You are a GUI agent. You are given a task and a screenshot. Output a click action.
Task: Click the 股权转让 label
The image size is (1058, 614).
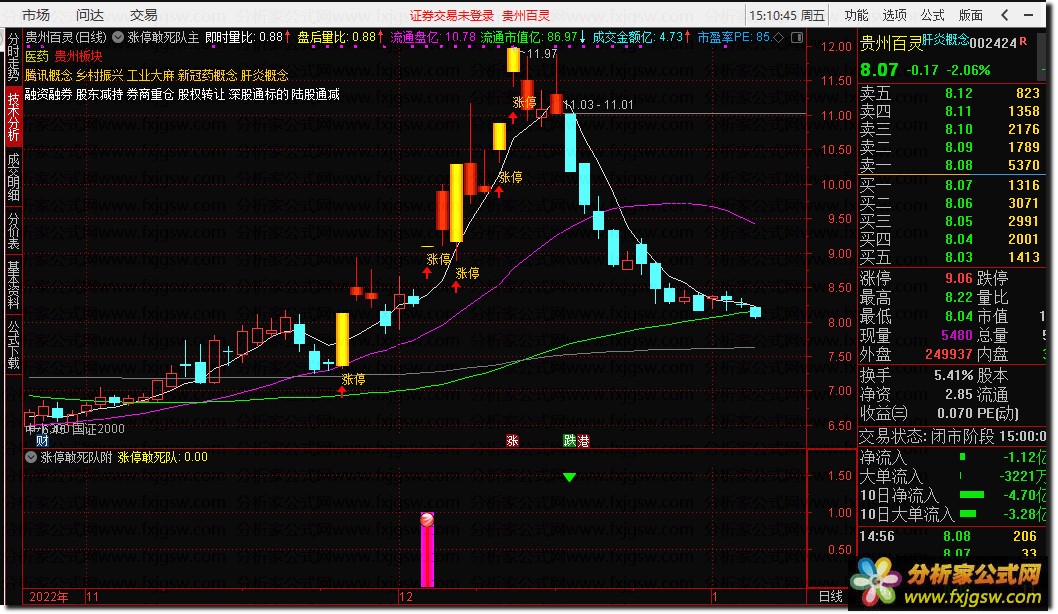tap(202, 94)
